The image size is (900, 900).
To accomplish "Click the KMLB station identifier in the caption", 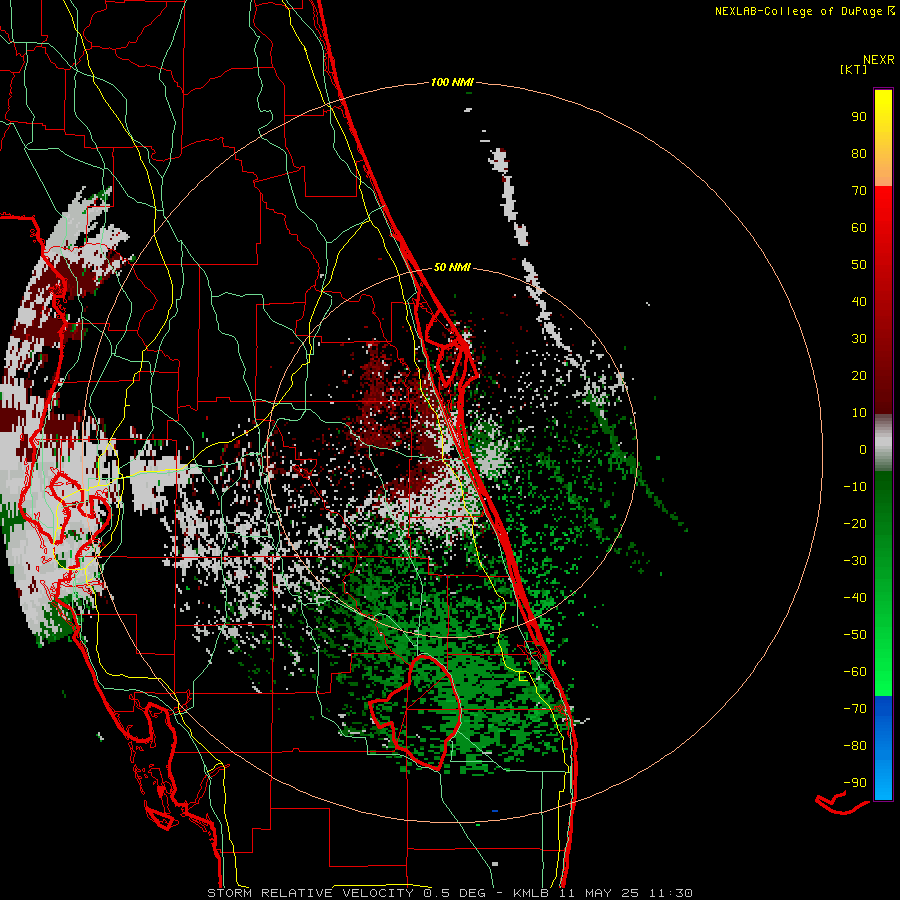I will 531,893.
